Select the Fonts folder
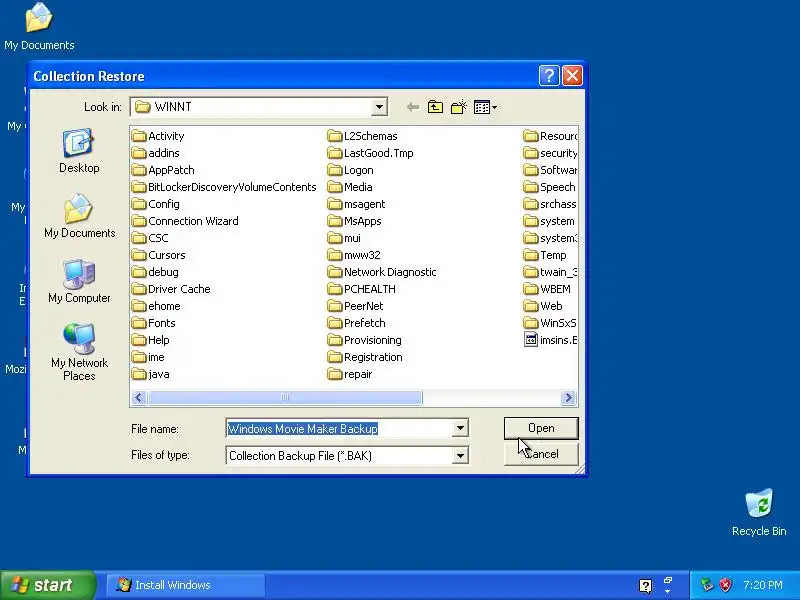 (x=154, y=323)
